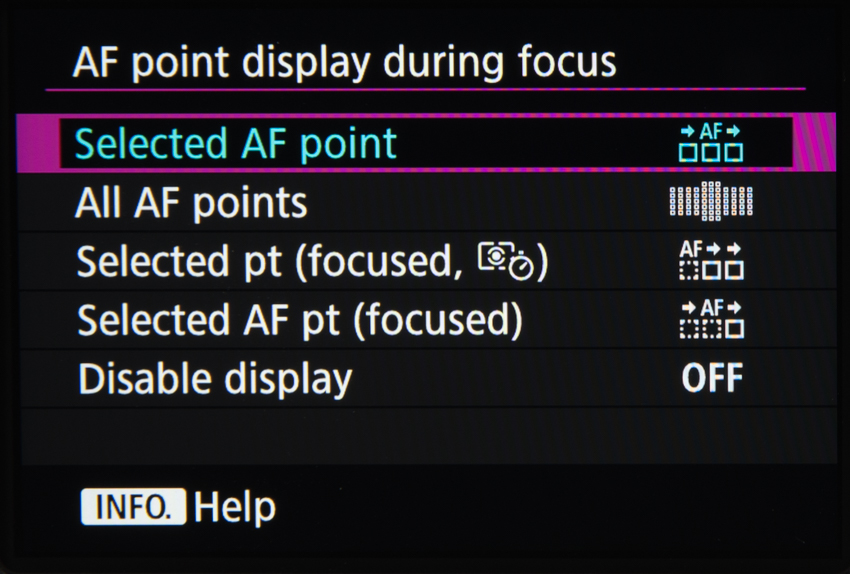Click the OFF indicator for Disable display
The width and height of the screenshot is (850, 574).
point(712,379)
